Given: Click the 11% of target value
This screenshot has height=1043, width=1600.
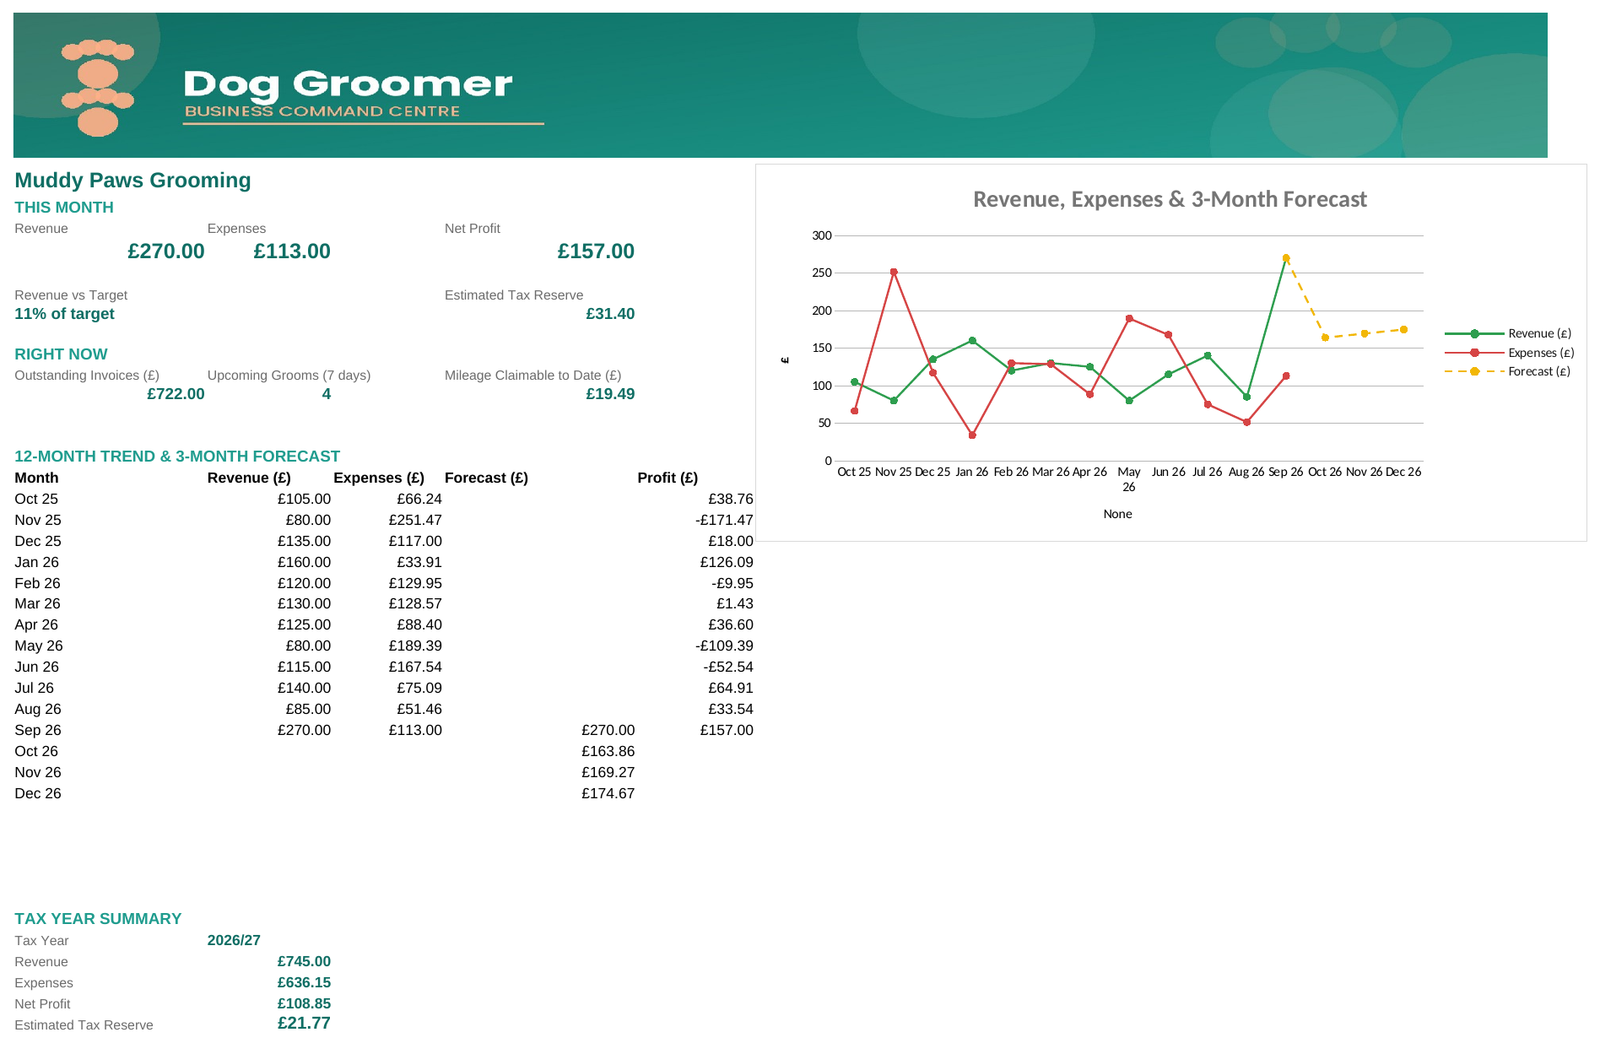Looking at the screenshot, I should [x=65, y=314].
